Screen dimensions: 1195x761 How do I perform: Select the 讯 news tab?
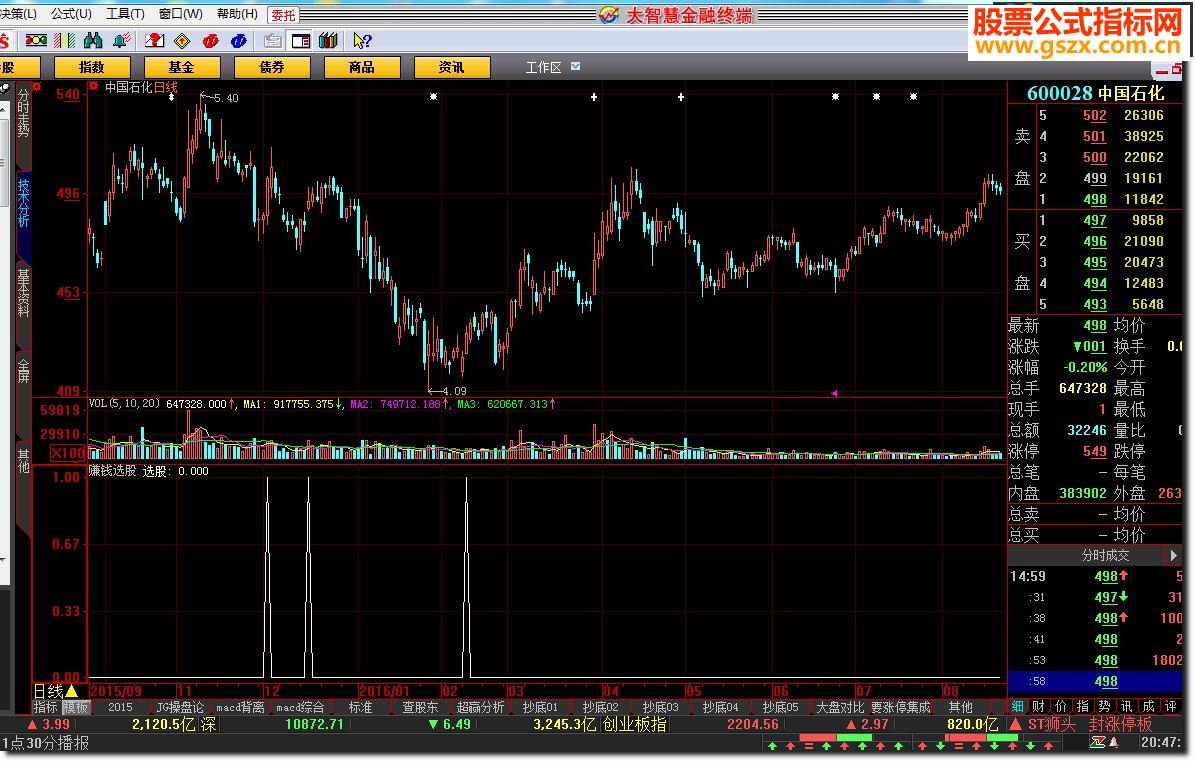[1126, 706]
